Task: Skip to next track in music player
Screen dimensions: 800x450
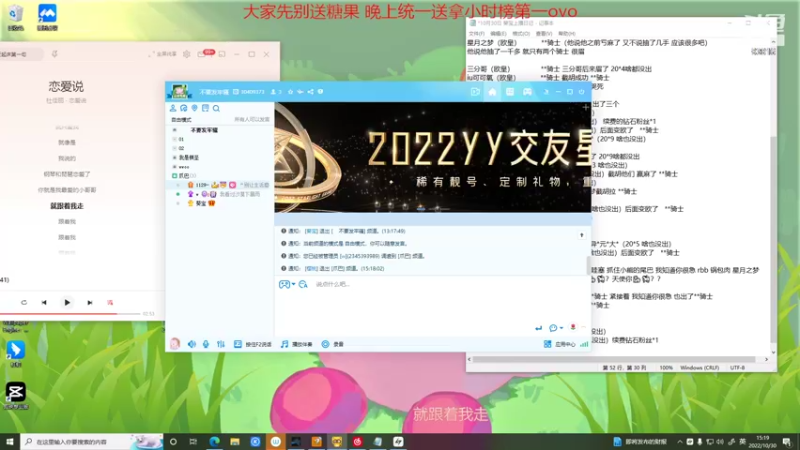Action: (x=90, y=303)
